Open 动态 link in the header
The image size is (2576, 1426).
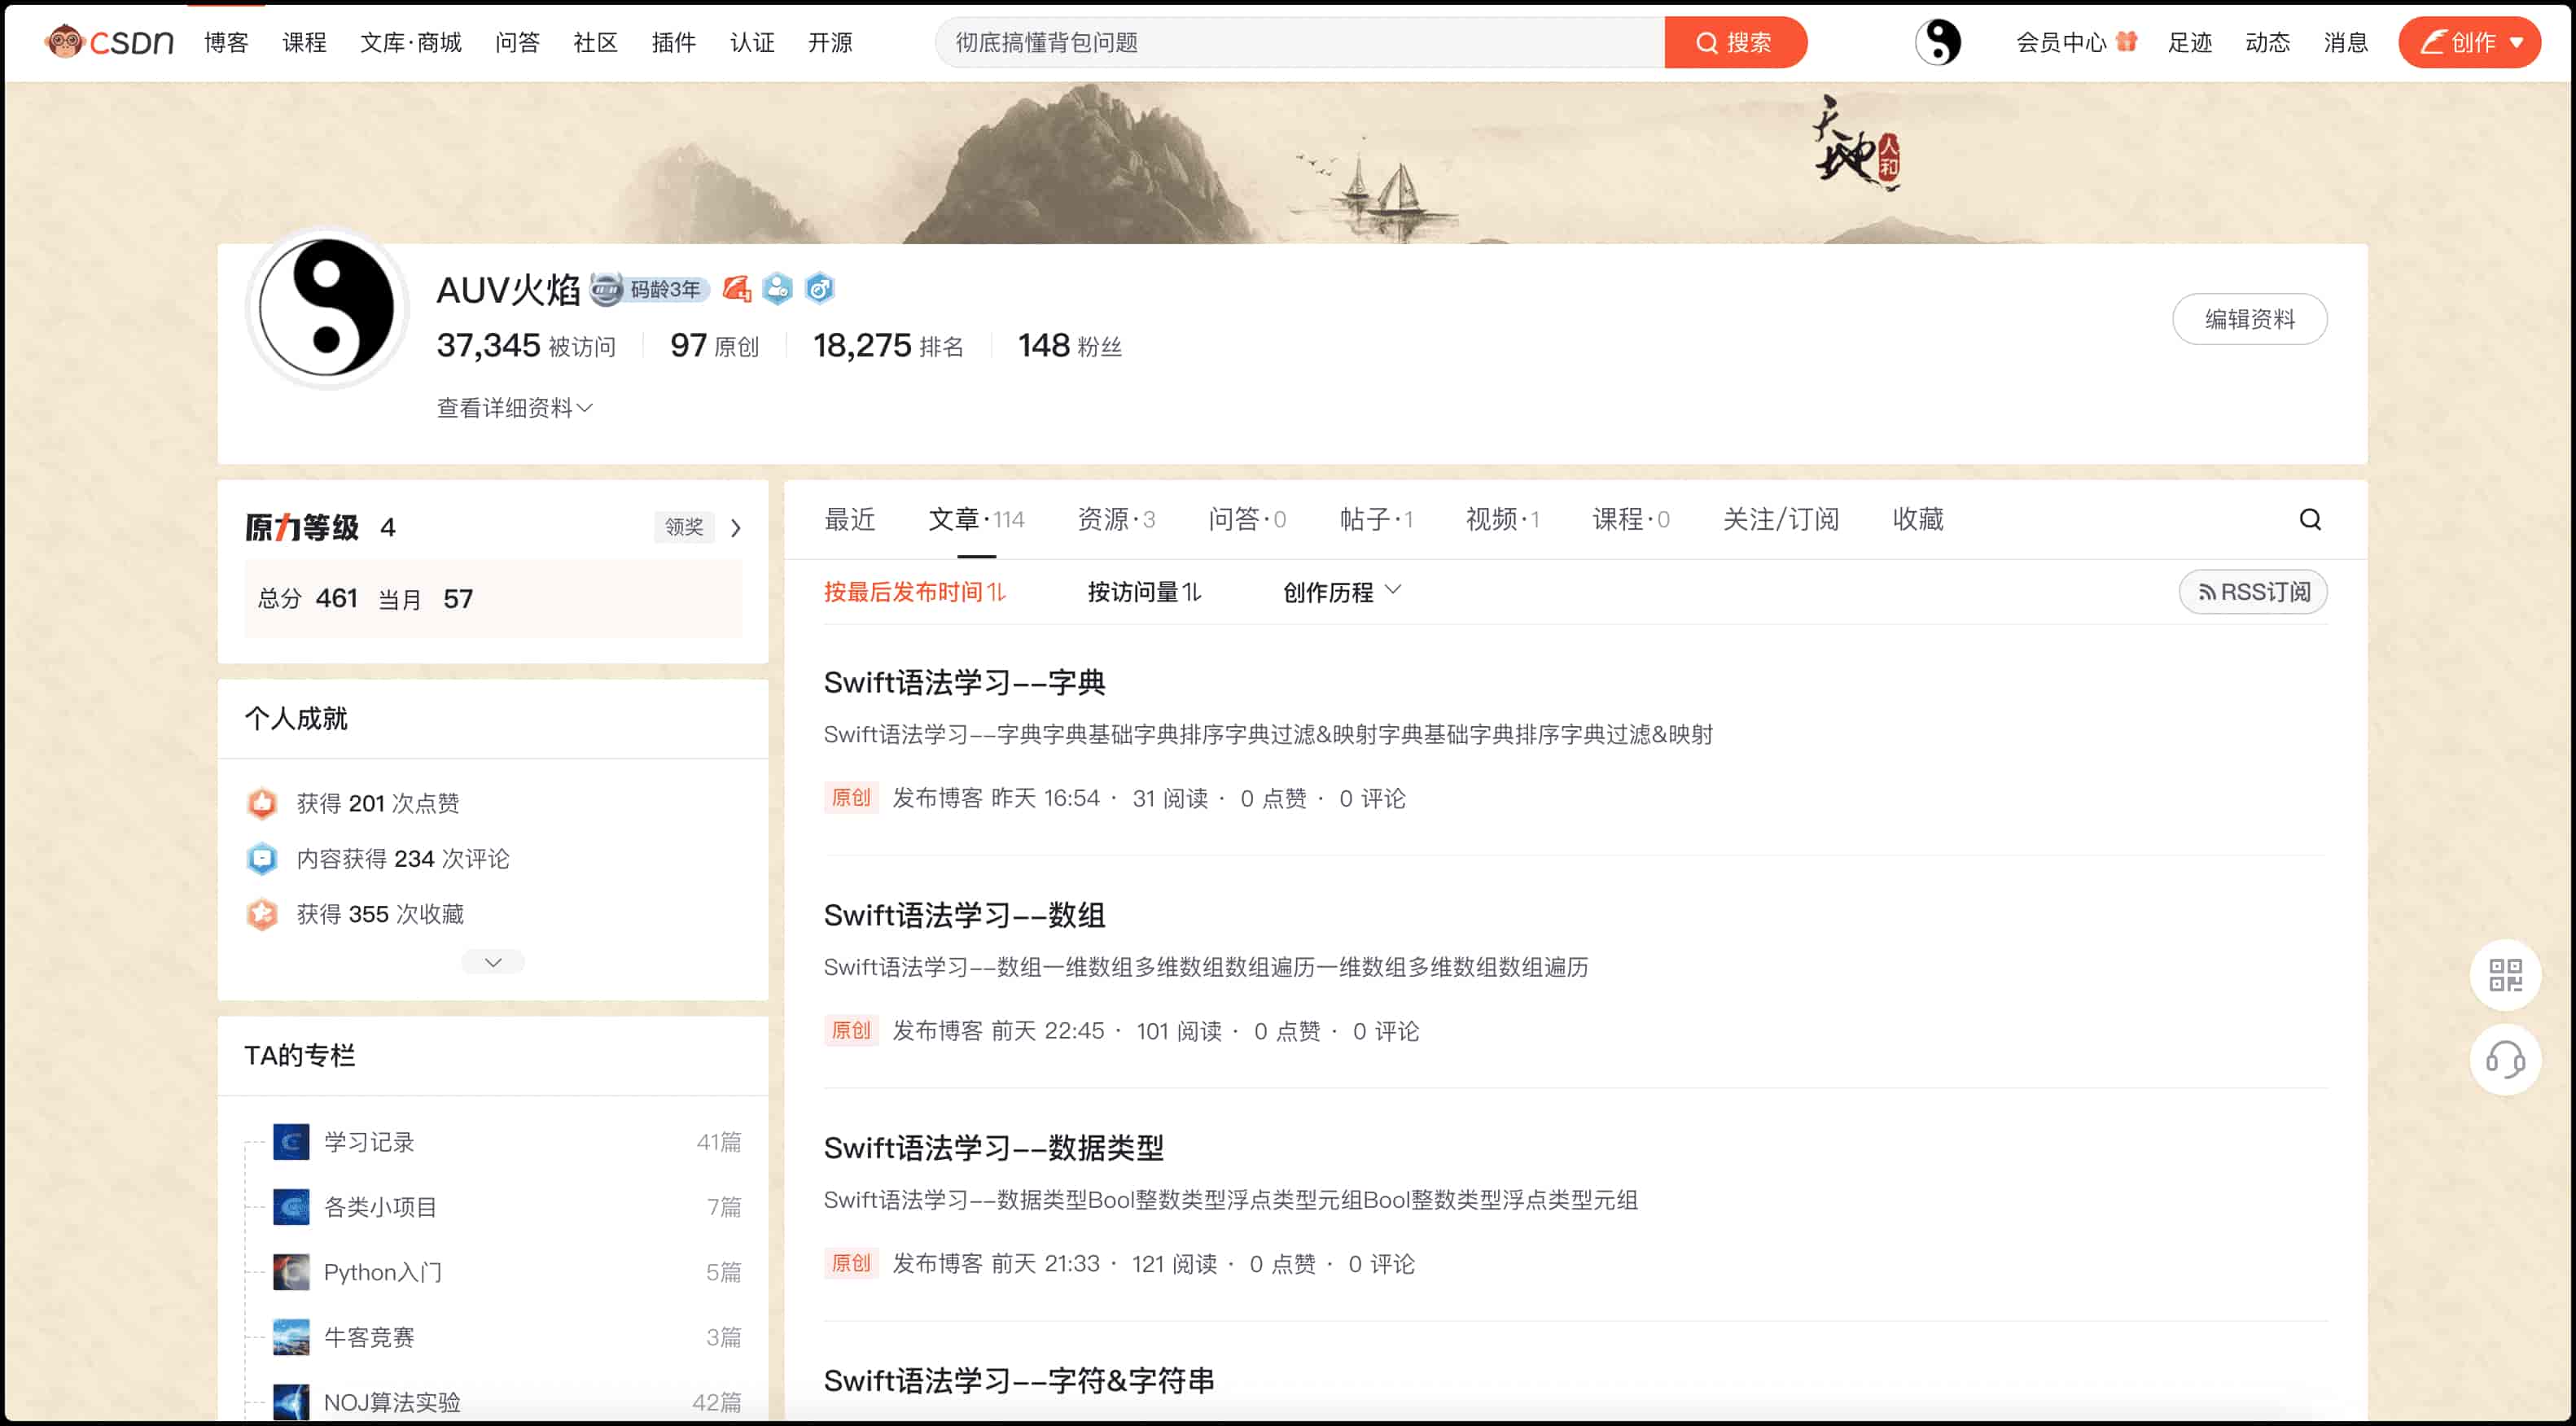pos(2268,42)
